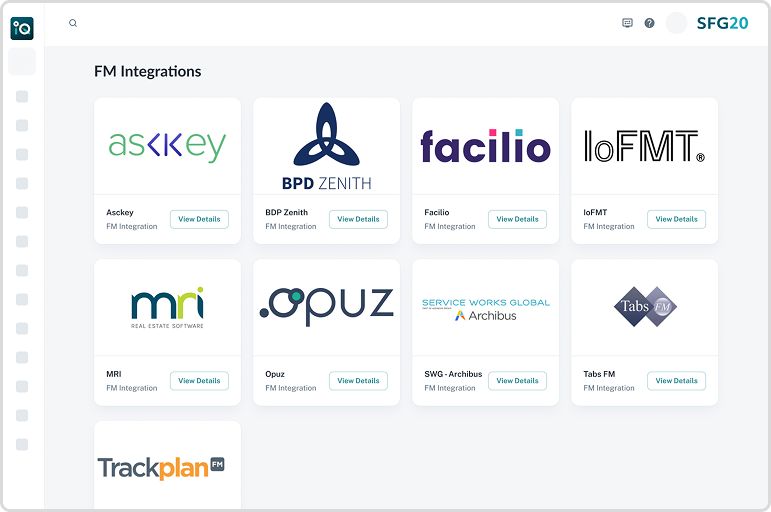Screen dimensions: 771x512
Task: Click the IoFMT card title text
Action: pos(595,212)
